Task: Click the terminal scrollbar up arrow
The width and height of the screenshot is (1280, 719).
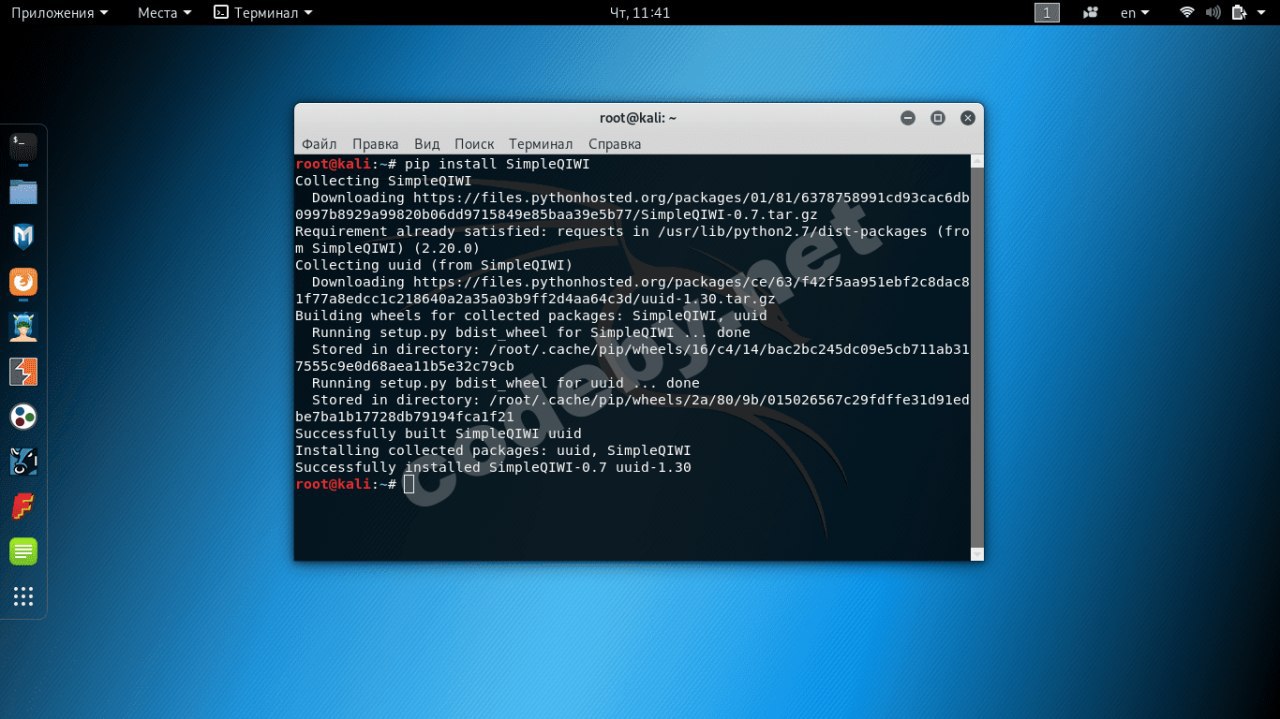Action: [977, 161]
